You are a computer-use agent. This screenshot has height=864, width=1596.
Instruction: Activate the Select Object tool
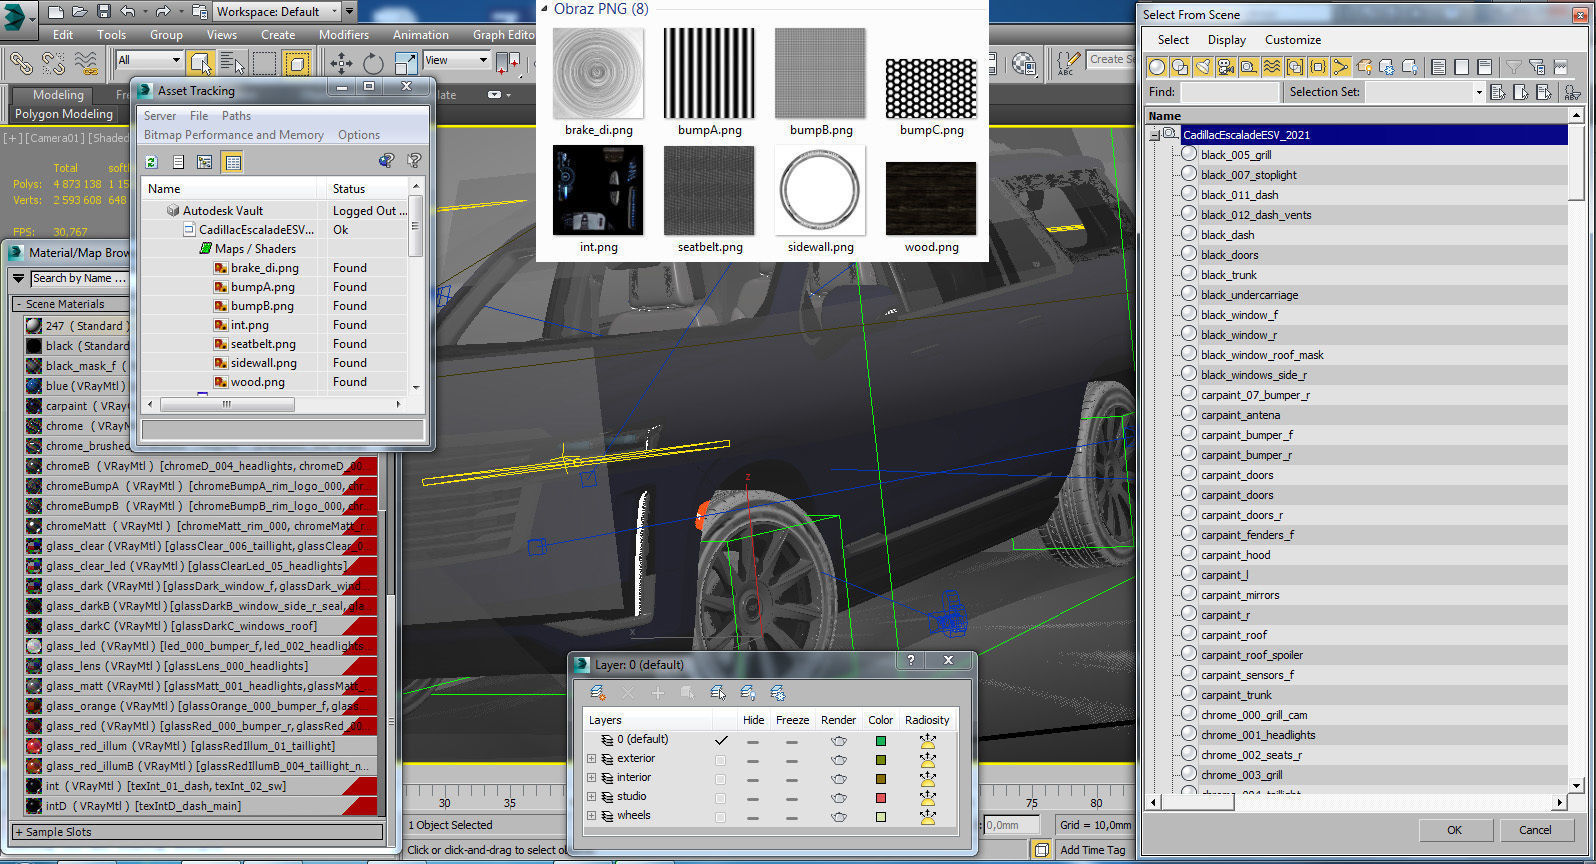click(x=200, y=63)
